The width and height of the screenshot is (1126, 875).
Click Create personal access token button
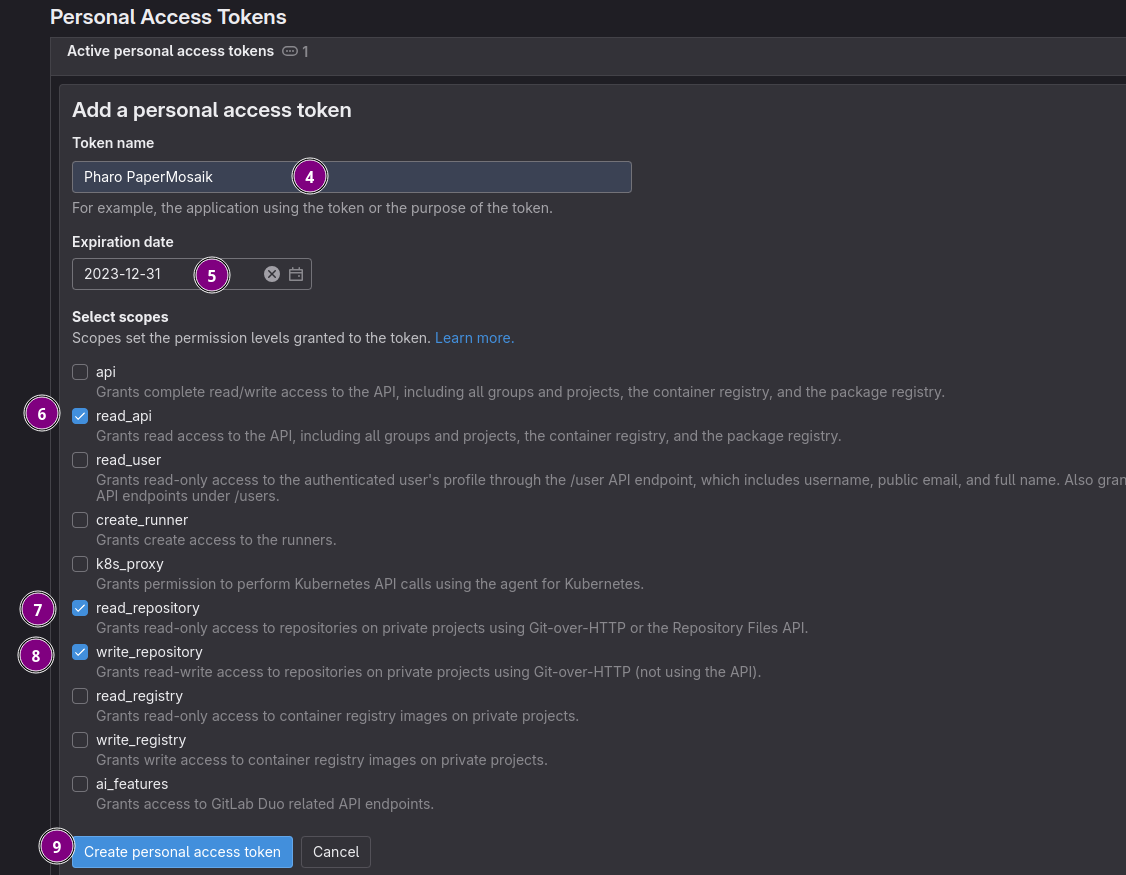[182, 852]
